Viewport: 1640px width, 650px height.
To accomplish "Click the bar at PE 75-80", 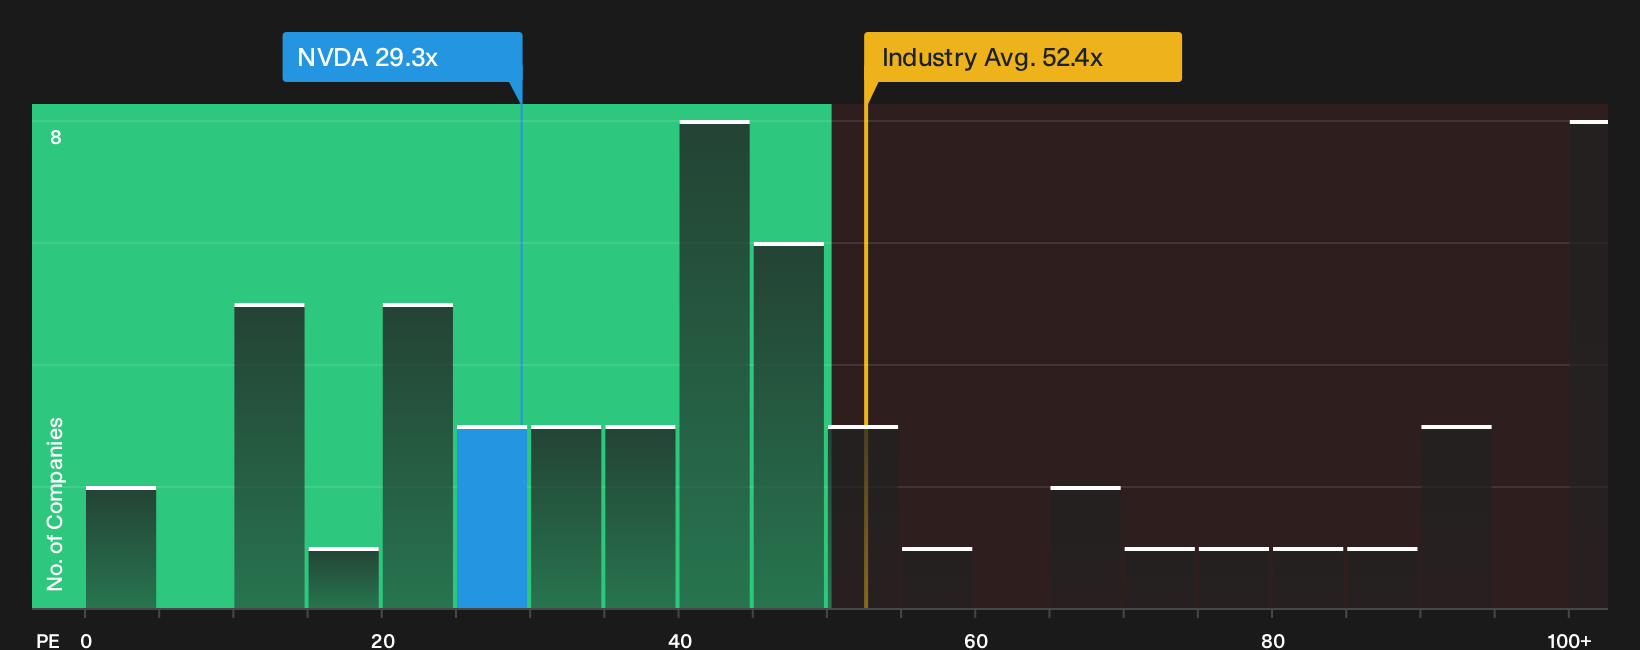I will point(1234,578).
